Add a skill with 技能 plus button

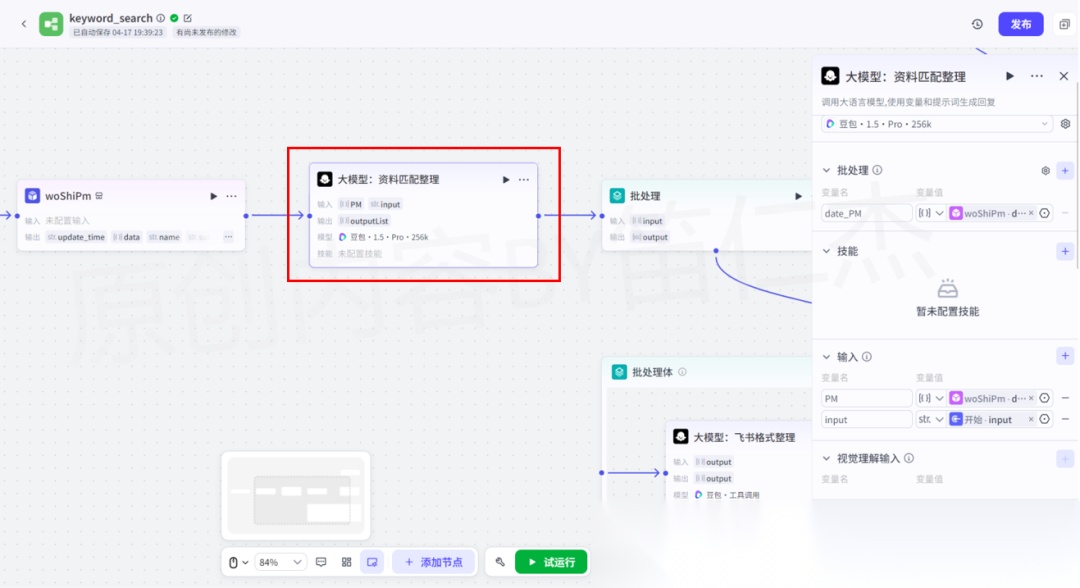pos(1065,251)
